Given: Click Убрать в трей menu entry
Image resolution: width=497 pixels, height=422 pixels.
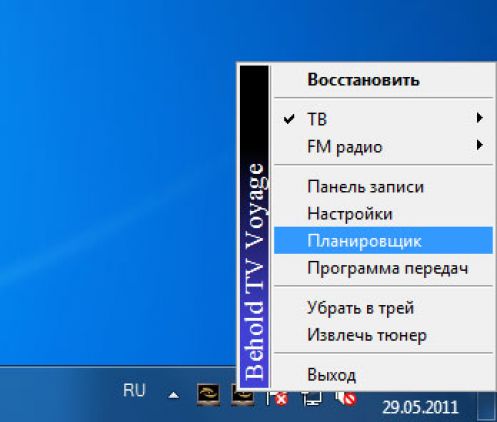Looking at the screenshot, I should tap(383, 308).
